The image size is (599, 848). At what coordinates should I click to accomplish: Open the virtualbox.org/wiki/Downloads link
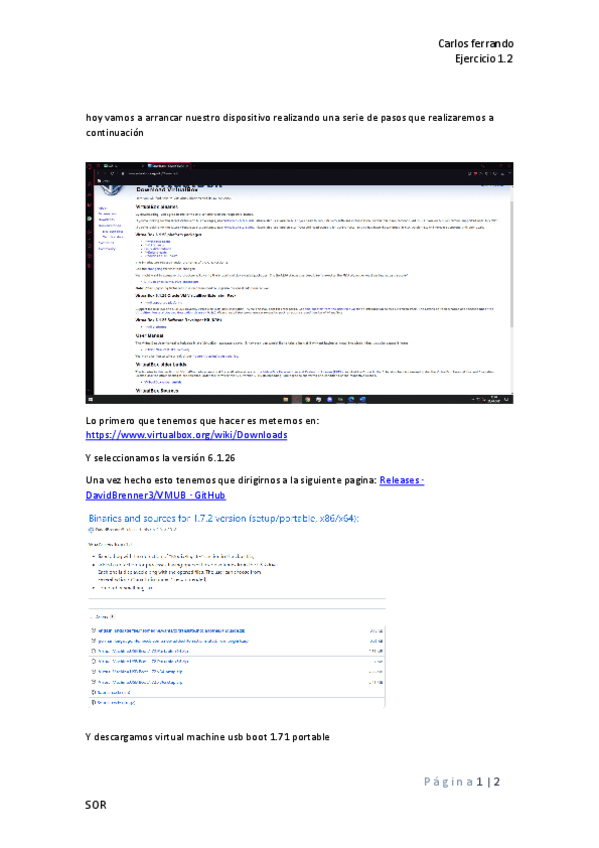click(x=186, y=435)
